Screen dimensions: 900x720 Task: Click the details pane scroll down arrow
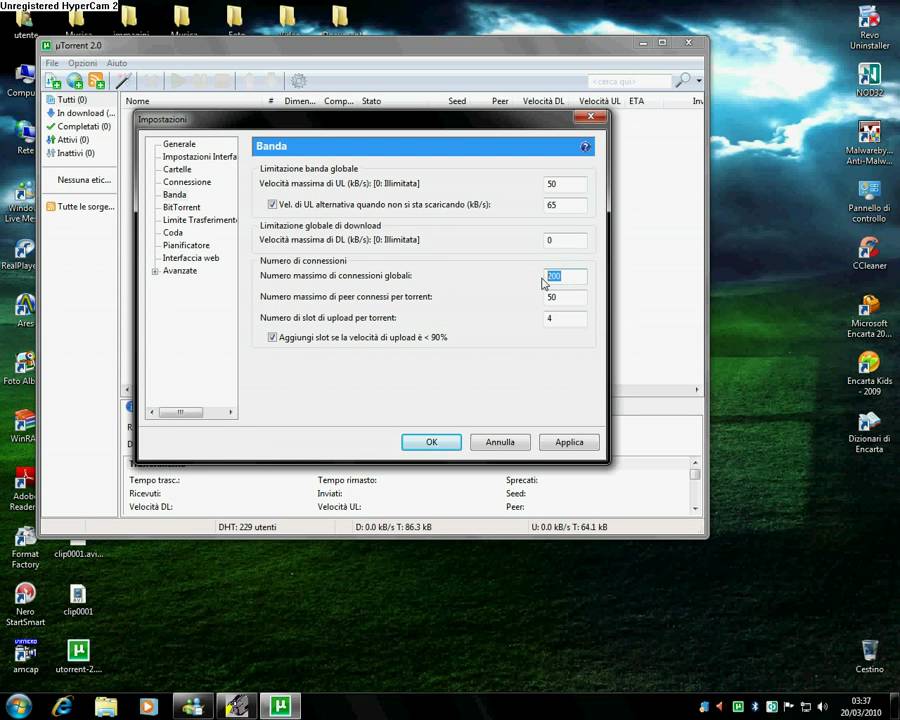coord(695,508)
